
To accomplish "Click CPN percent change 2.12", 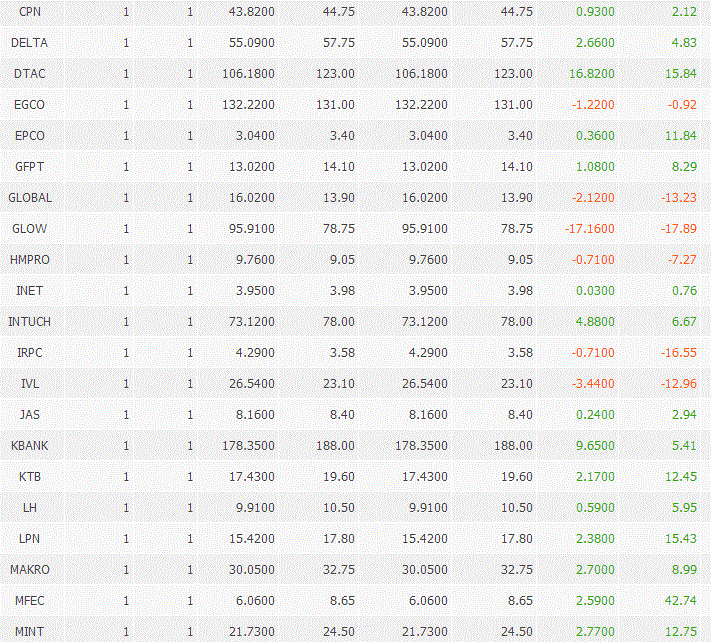I will click(684, 12).
